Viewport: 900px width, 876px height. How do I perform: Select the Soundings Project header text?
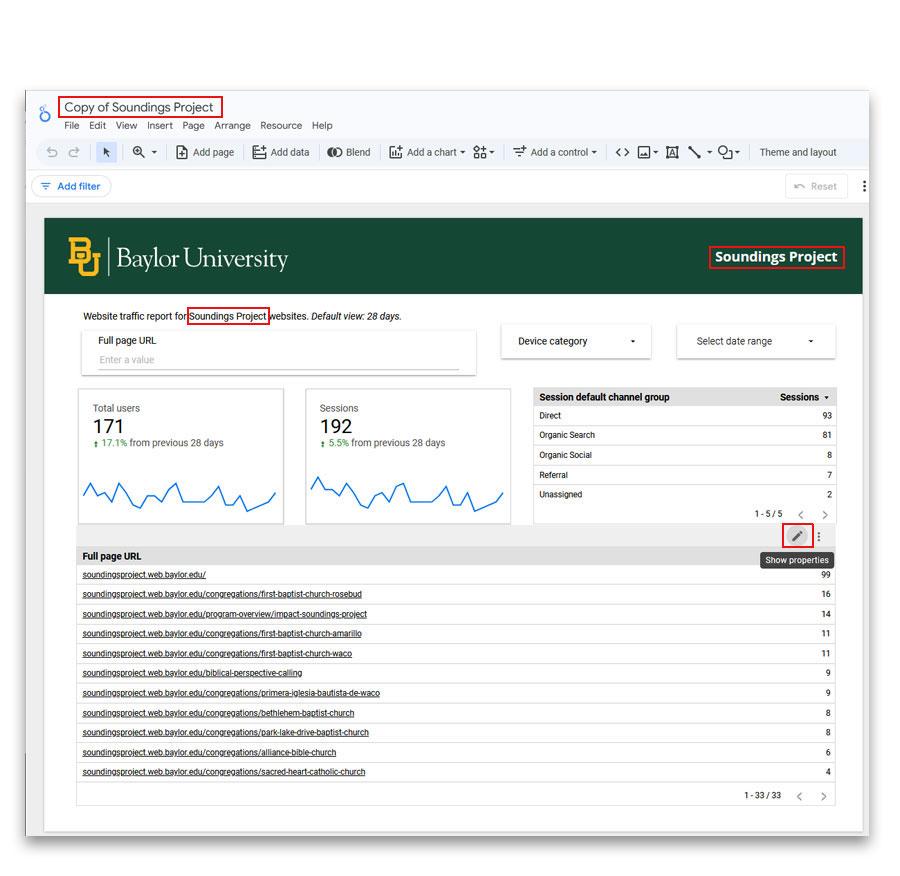[x=776, y=257]
